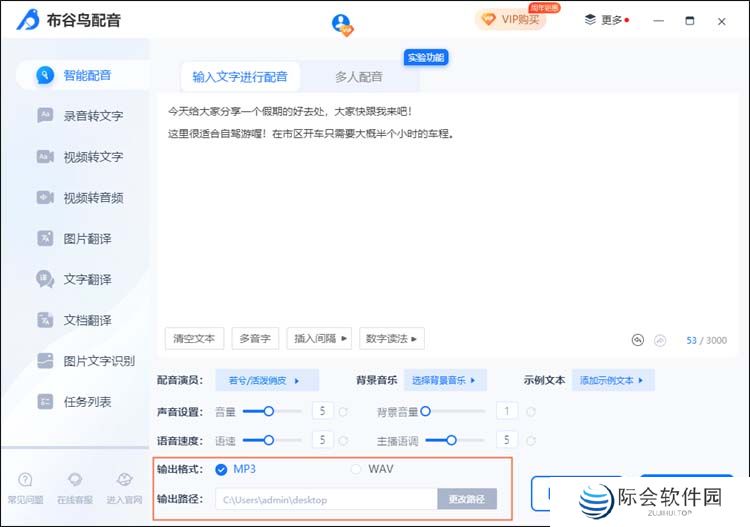
Task: Click the user account avatar icon
Action: point(342,23)
